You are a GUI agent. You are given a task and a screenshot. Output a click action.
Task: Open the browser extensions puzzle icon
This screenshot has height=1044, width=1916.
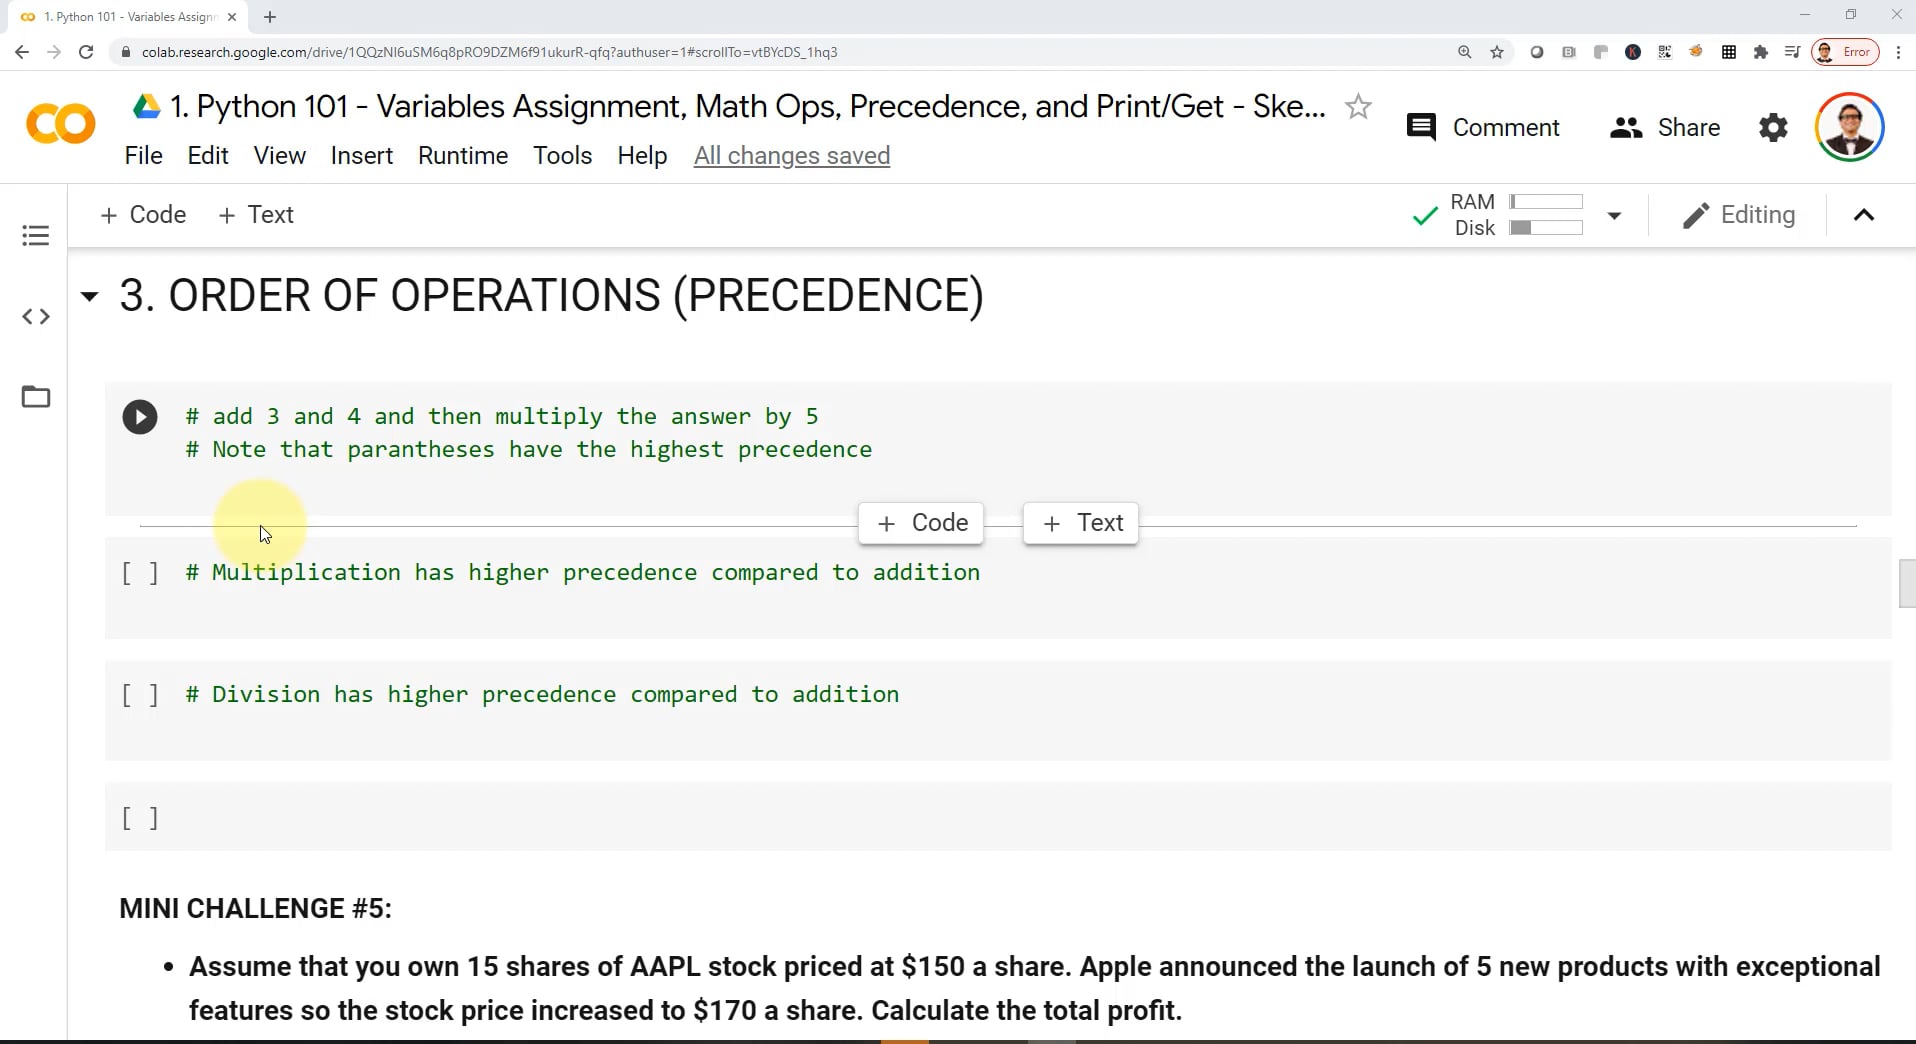[1761, 52]
